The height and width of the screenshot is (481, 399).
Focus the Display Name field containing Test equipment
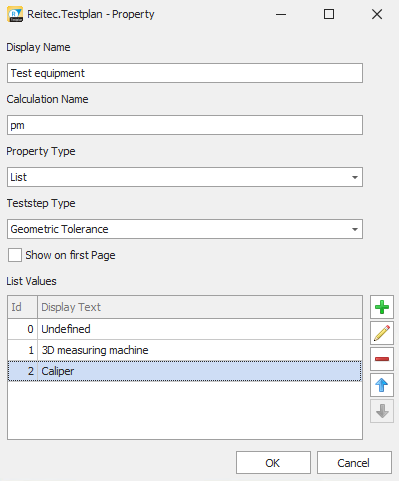(x=185, y=73)
